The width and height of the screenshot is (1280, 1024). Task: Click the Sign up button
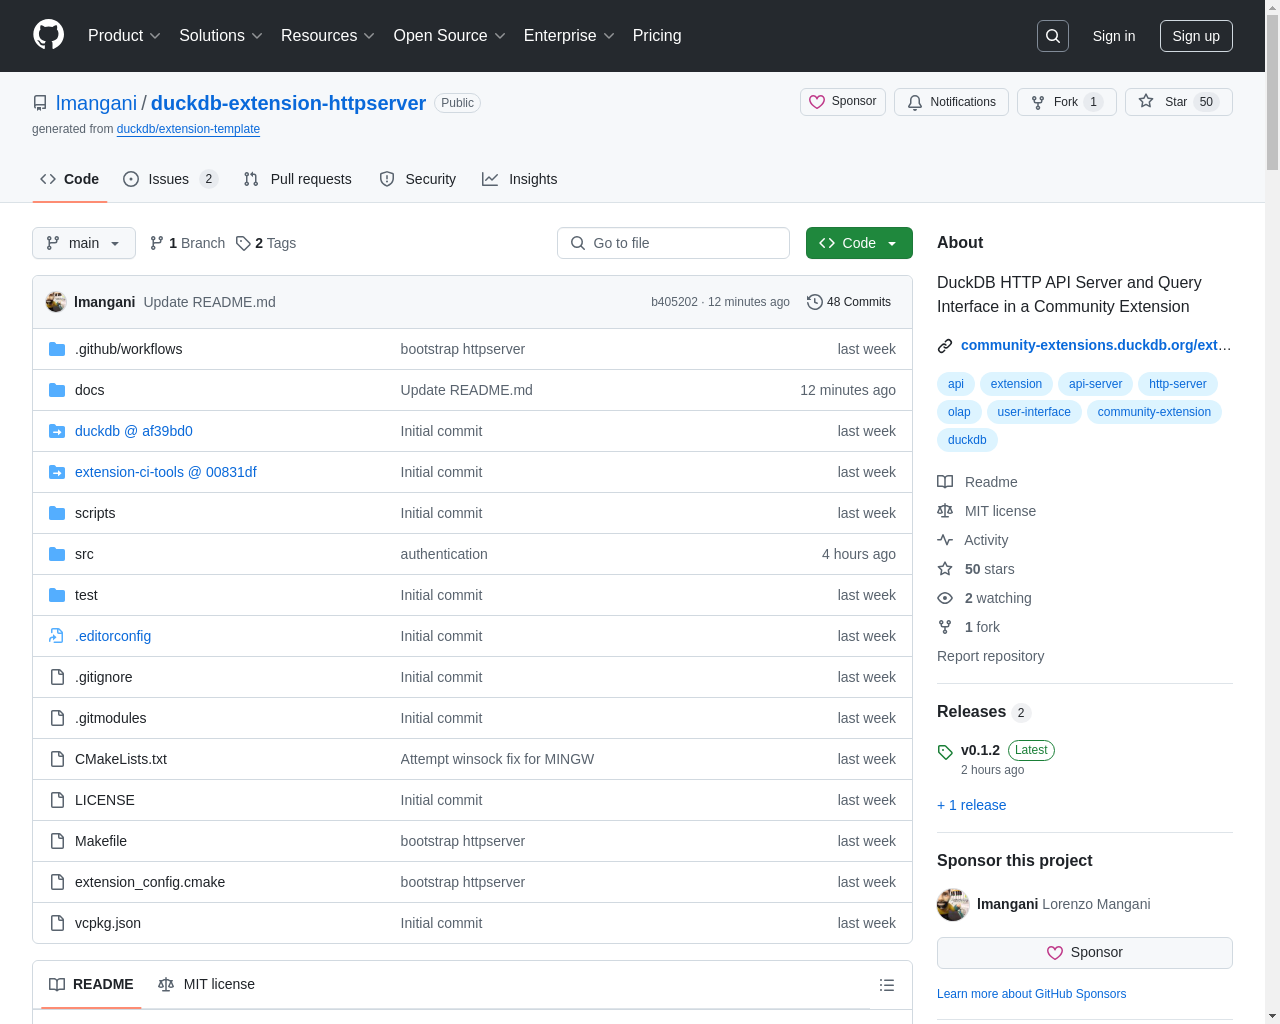pyautogui.click(x=1196, y=36)
